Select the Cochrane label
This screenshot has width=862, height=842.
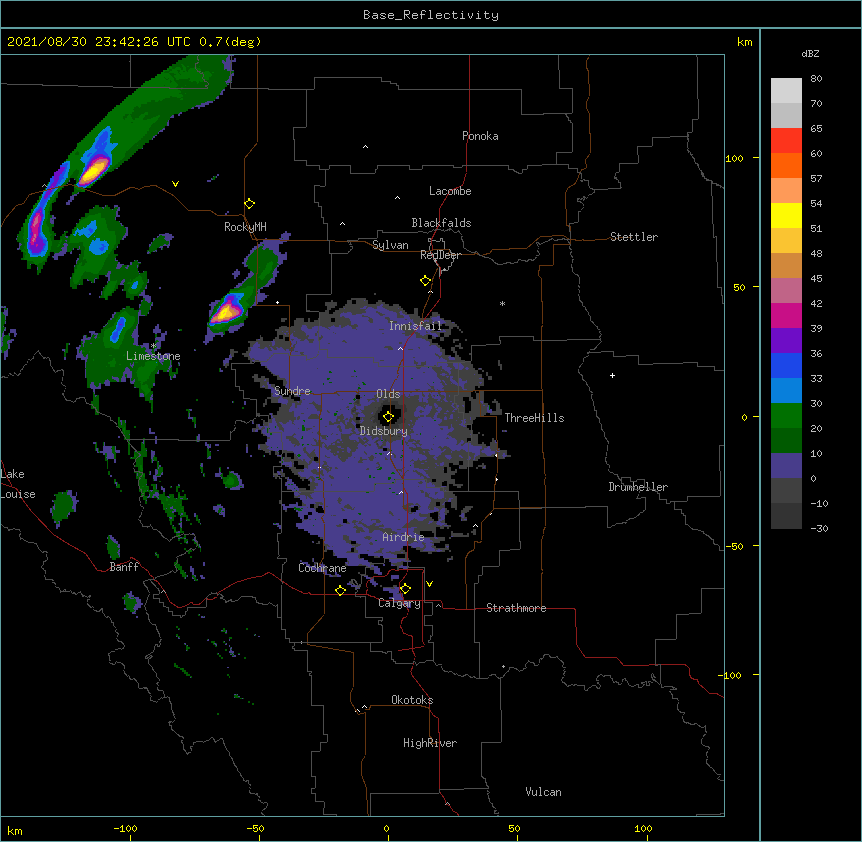pyautogui.click(x=322, y=568)
